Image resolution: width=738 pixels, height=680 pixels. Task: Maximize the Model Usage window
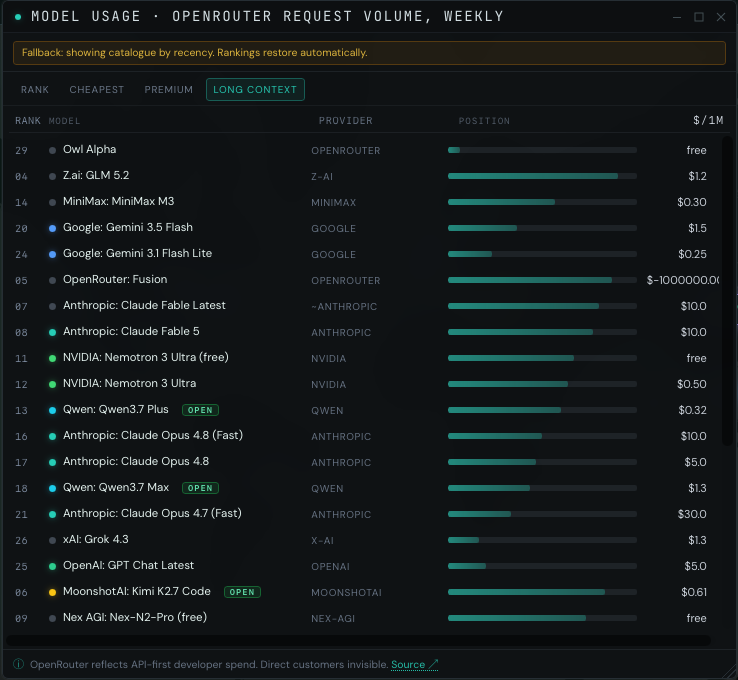[x=699, y=17]
